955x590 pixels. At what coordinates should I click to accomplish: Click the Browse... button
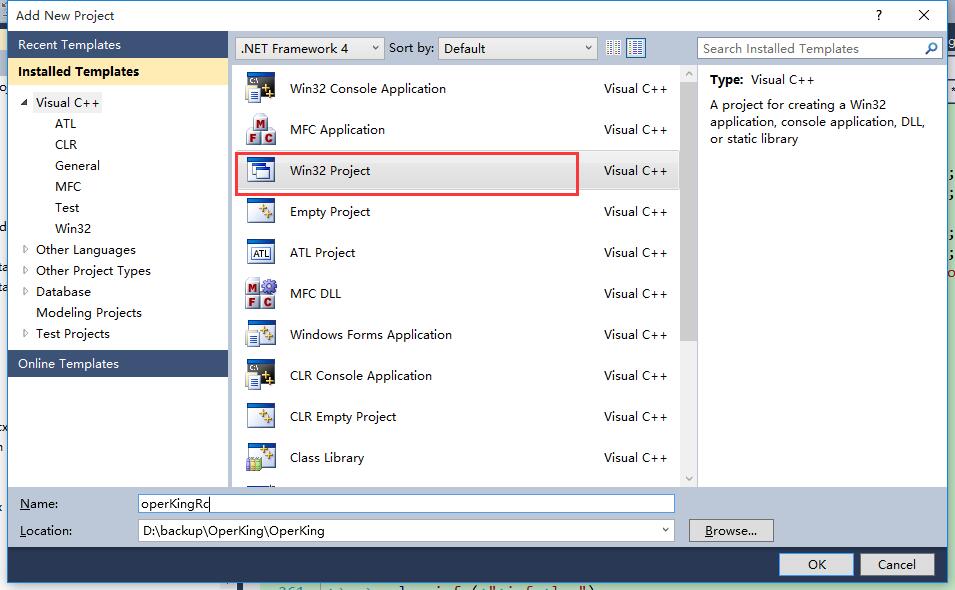pos(731,530)
